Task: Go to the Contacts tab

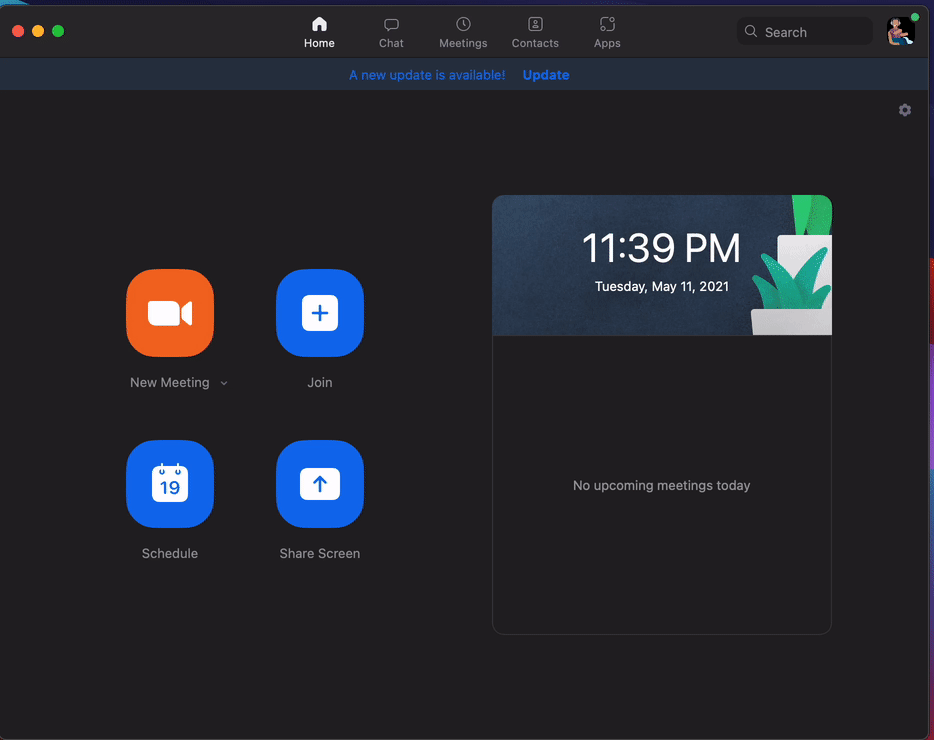Action: tap(535, 32)
